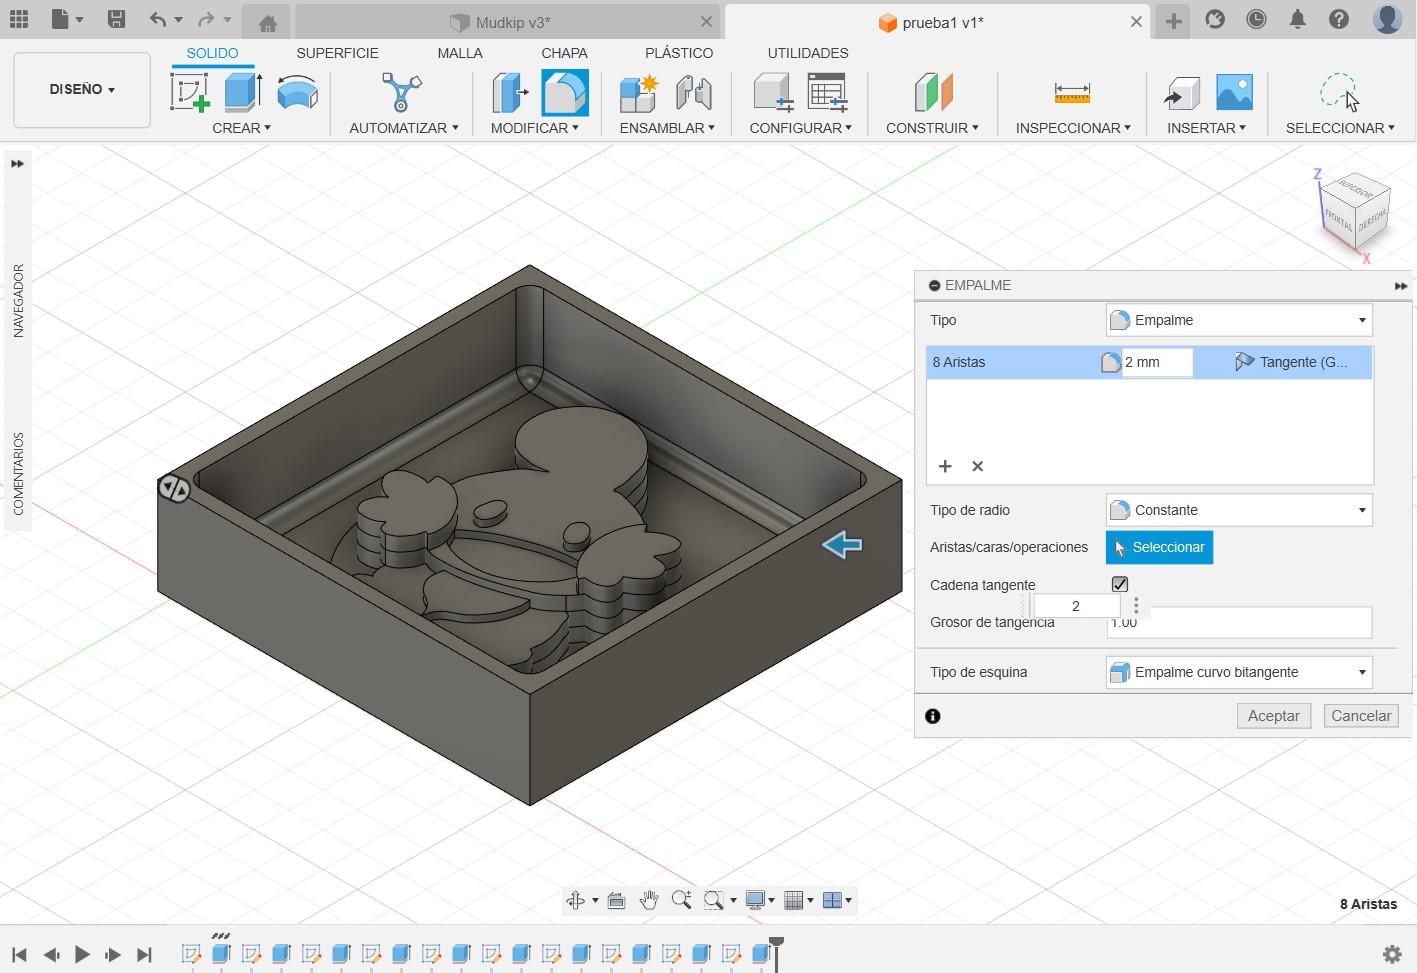The image size is (1417, 973).
Task: Open the Help question mark icon
Action: click(x=1339, y=19)
